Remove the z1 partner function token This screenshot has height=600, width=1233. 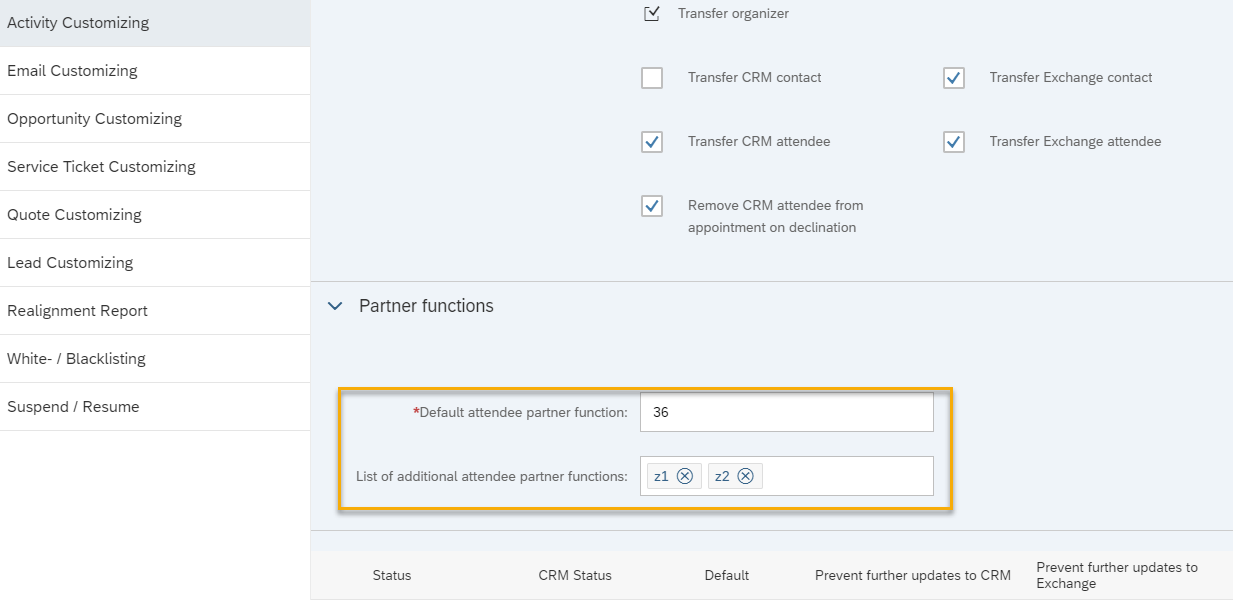coord(685,476)
